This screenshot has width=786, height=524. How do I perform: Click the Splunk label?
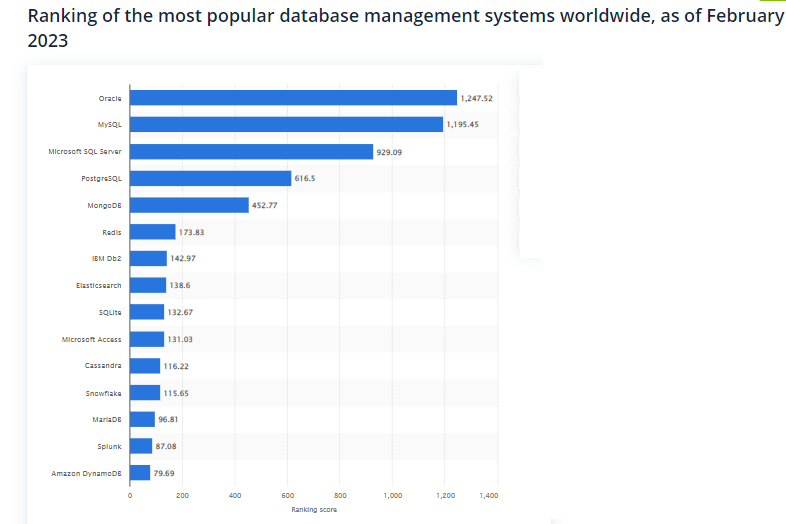(x=109, y=446)
